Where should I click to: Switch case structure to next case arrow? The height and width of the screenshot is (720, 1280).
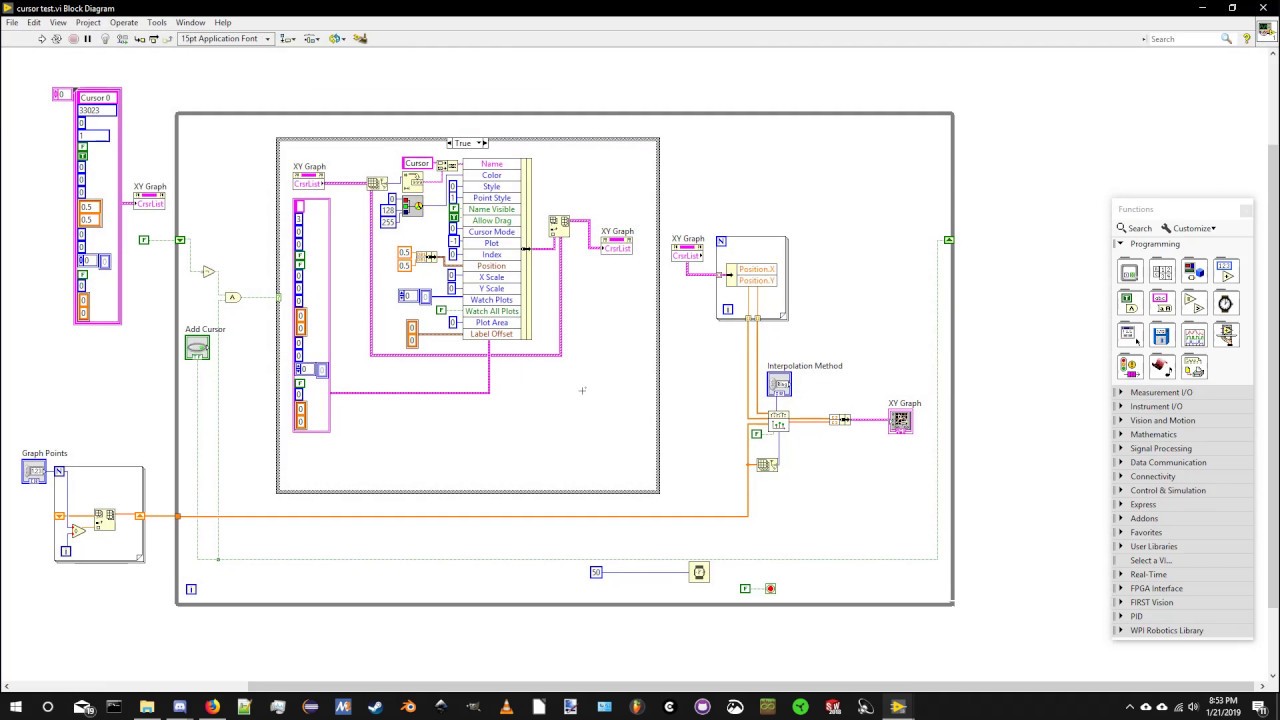[484, 143]
